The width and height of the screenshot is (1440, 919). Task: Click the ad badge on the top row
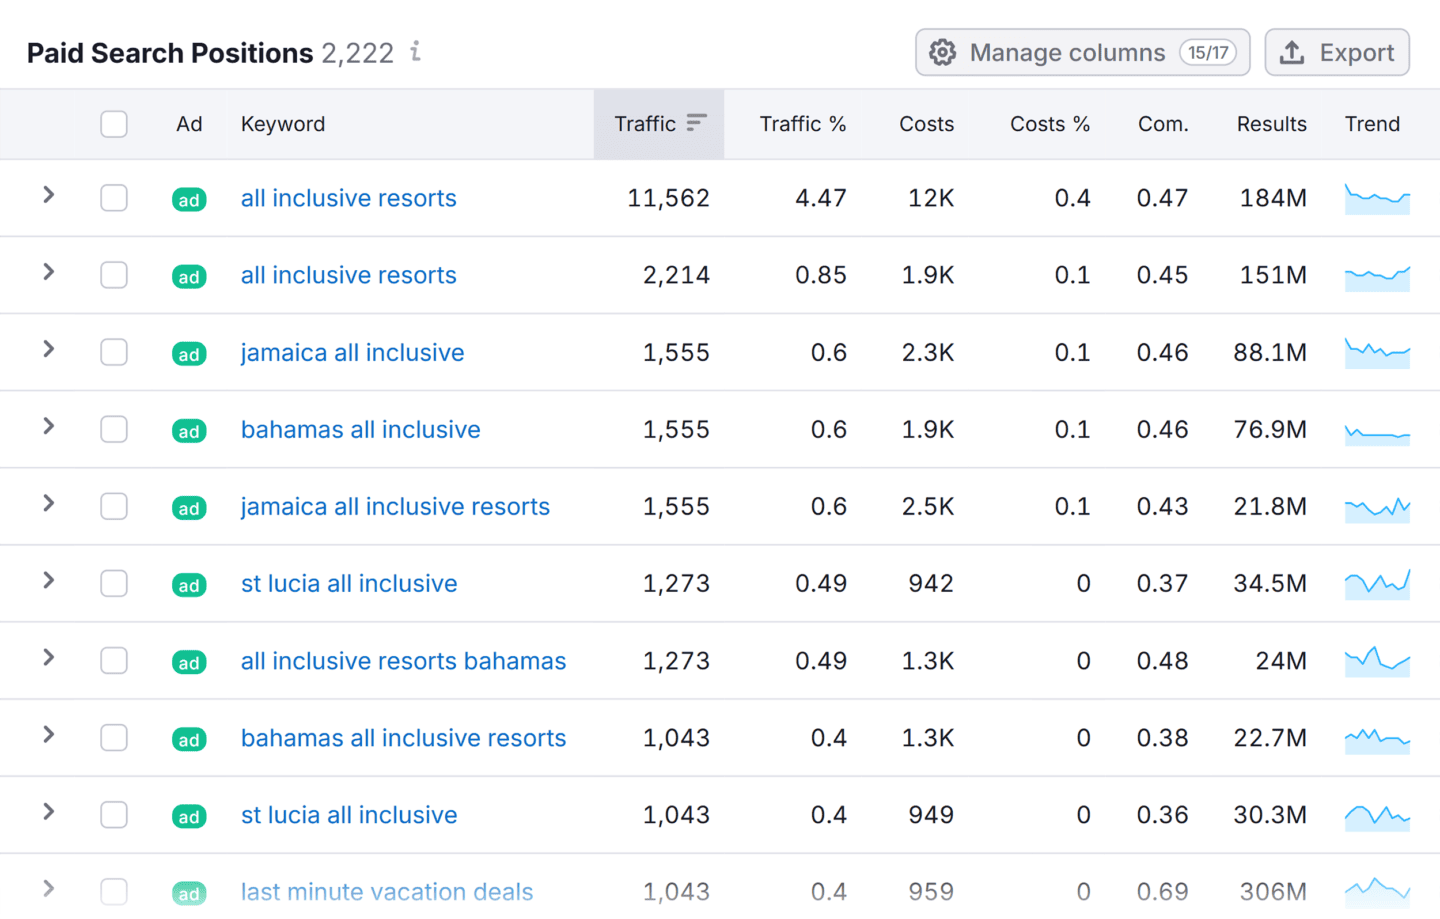[189, 199]
